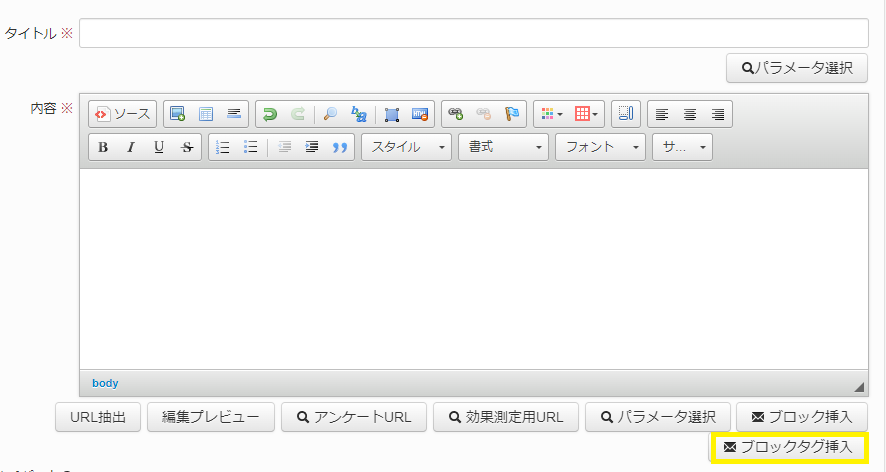
Task: Open the text color picker dropdown
Action: coord(552,114)
